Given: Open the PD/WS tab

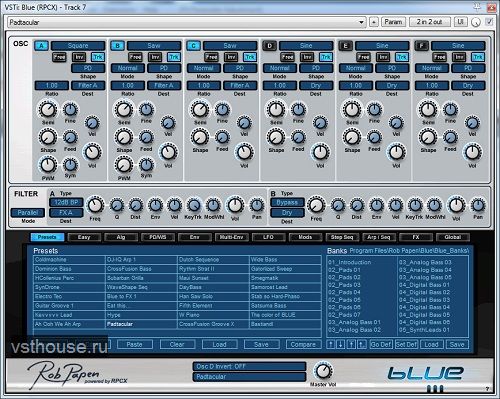Looking at the screenshot, I should point(158,237).
